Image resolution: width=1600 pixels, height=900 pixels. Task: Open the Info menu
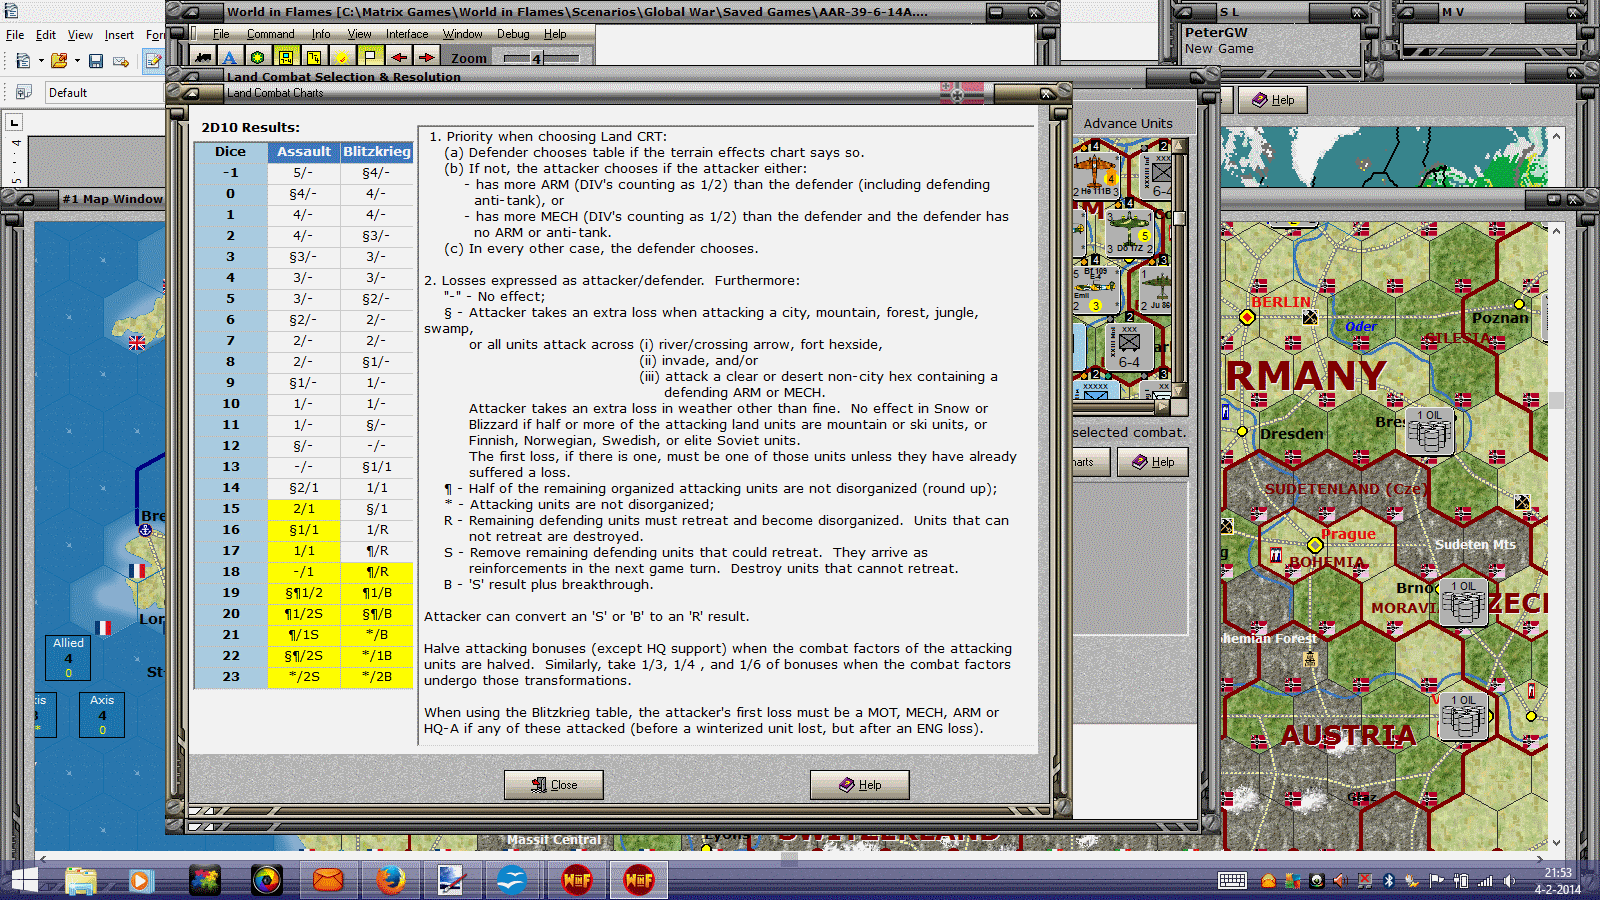(321, 34)
